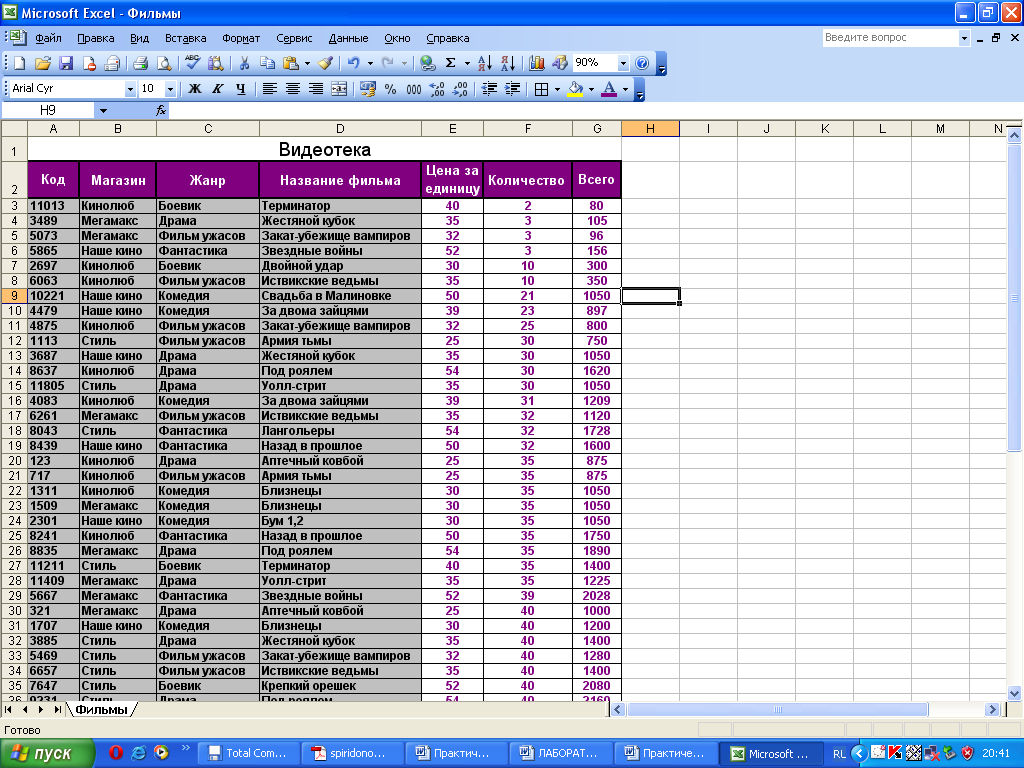Click the пуск Start button
Image resolution: width=1024 pixels, height=768 pixels.
pyautogui.click(x=47, y=754)
